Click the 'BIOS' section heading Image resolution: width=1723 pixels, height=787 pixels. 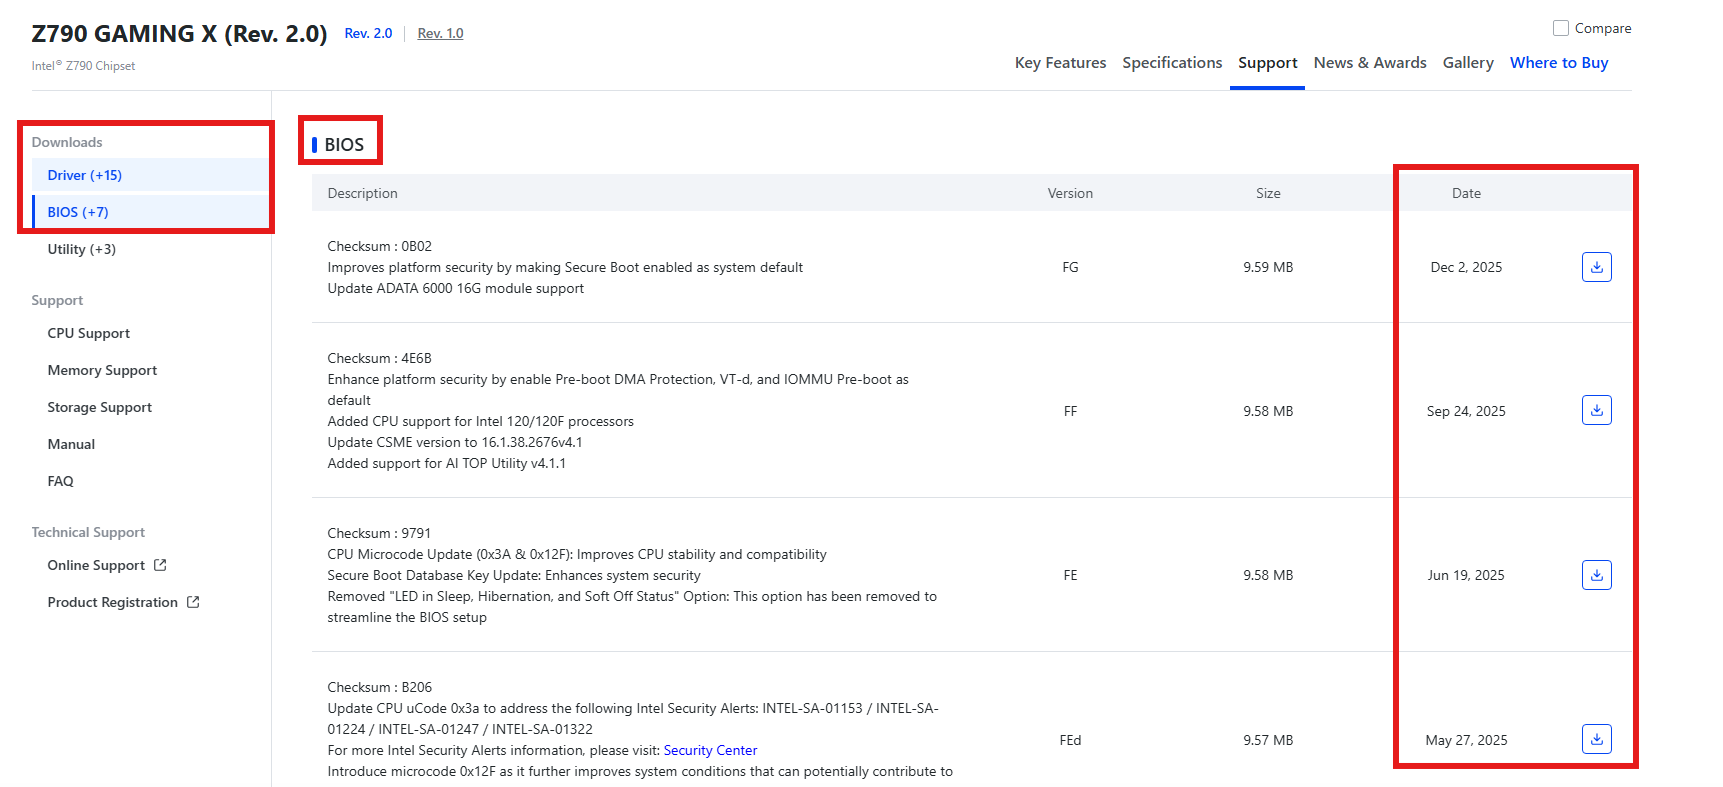[344, 145]
